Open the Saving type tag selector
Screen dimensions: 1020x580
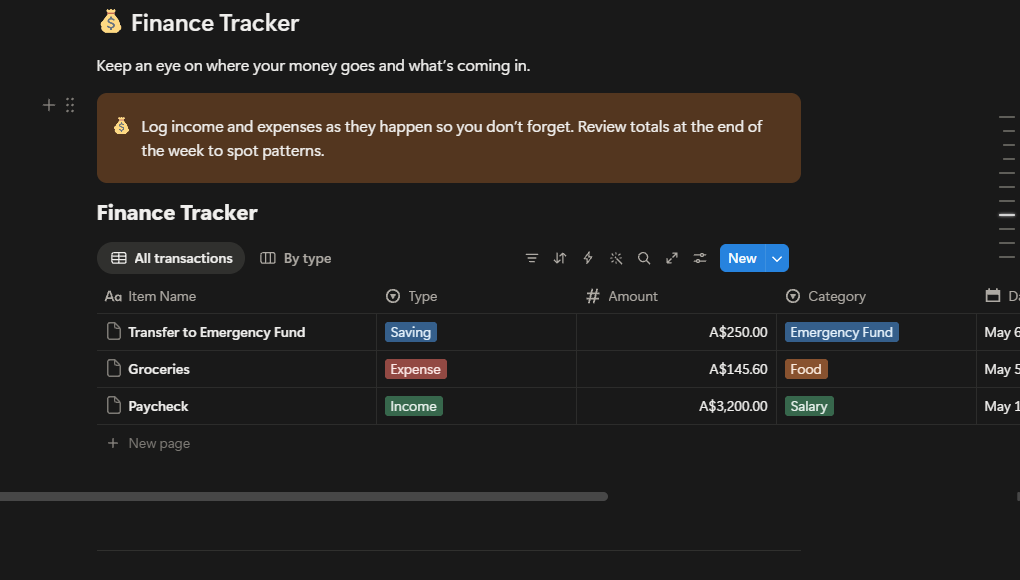(x=410, y=332)
